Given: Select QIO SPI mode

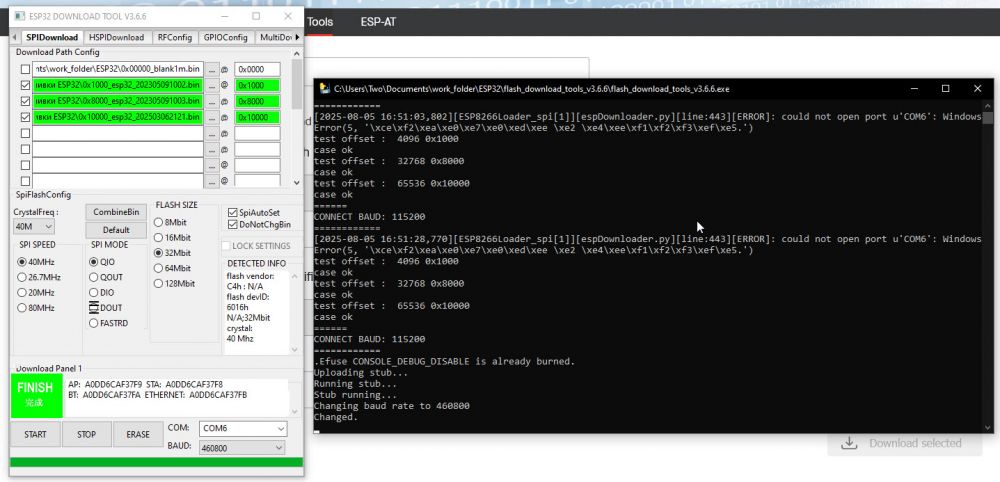Looking at the screenshot, I should tap(94, 262).
